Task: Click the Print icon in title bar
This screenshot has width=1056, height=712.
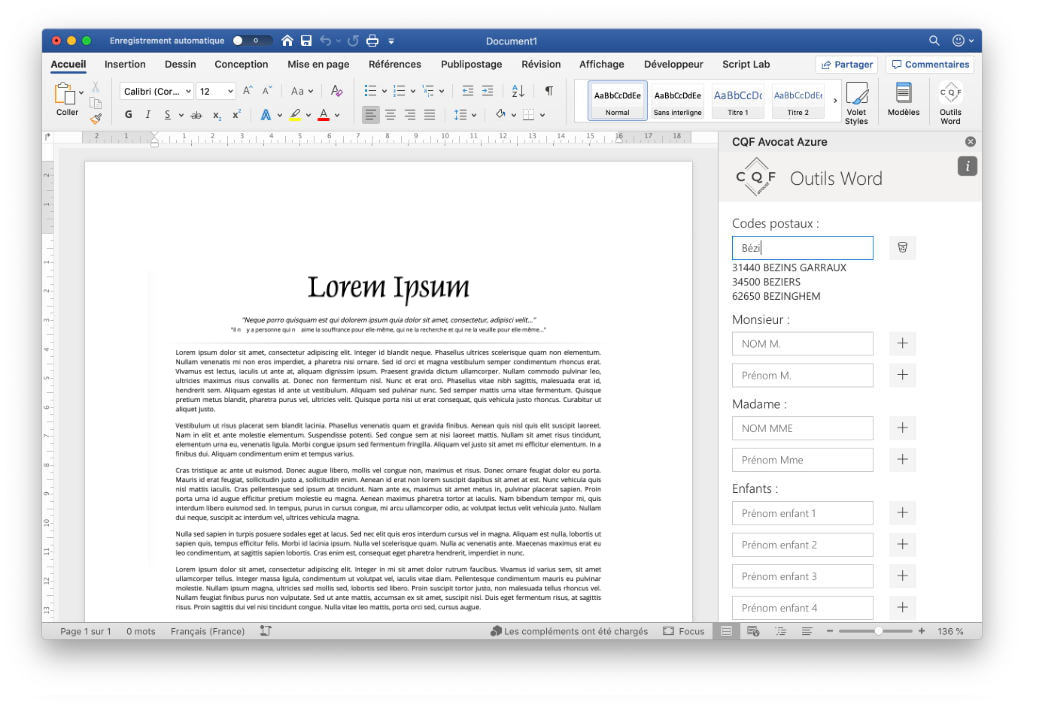Action: point(372,41)
